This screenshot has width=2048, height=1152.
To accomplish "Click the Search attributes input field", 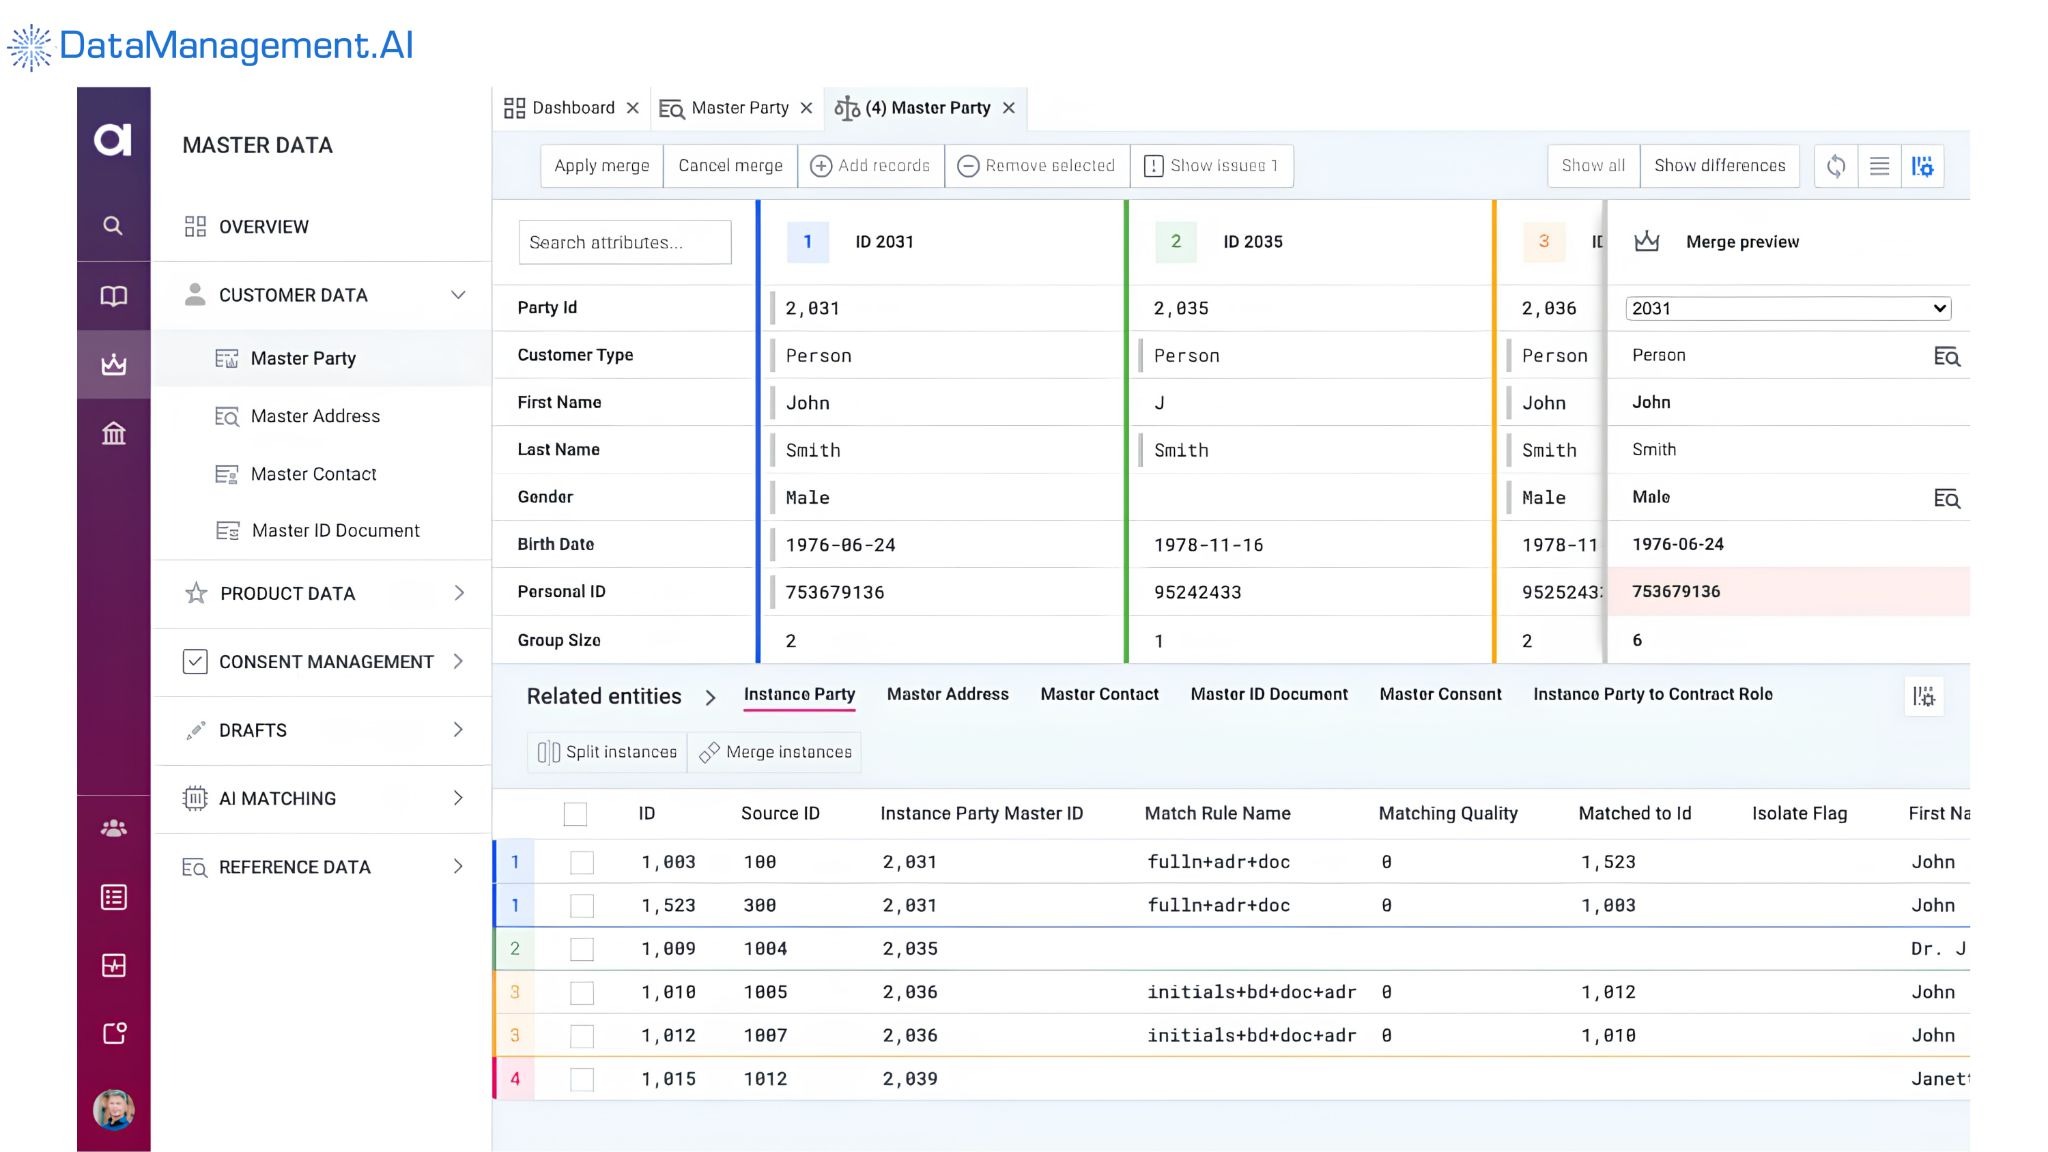I will click(625, 242).
